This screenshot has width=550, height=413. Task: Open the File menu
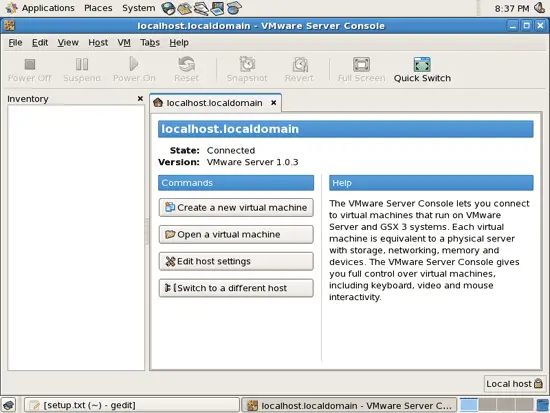pos(15,42)
